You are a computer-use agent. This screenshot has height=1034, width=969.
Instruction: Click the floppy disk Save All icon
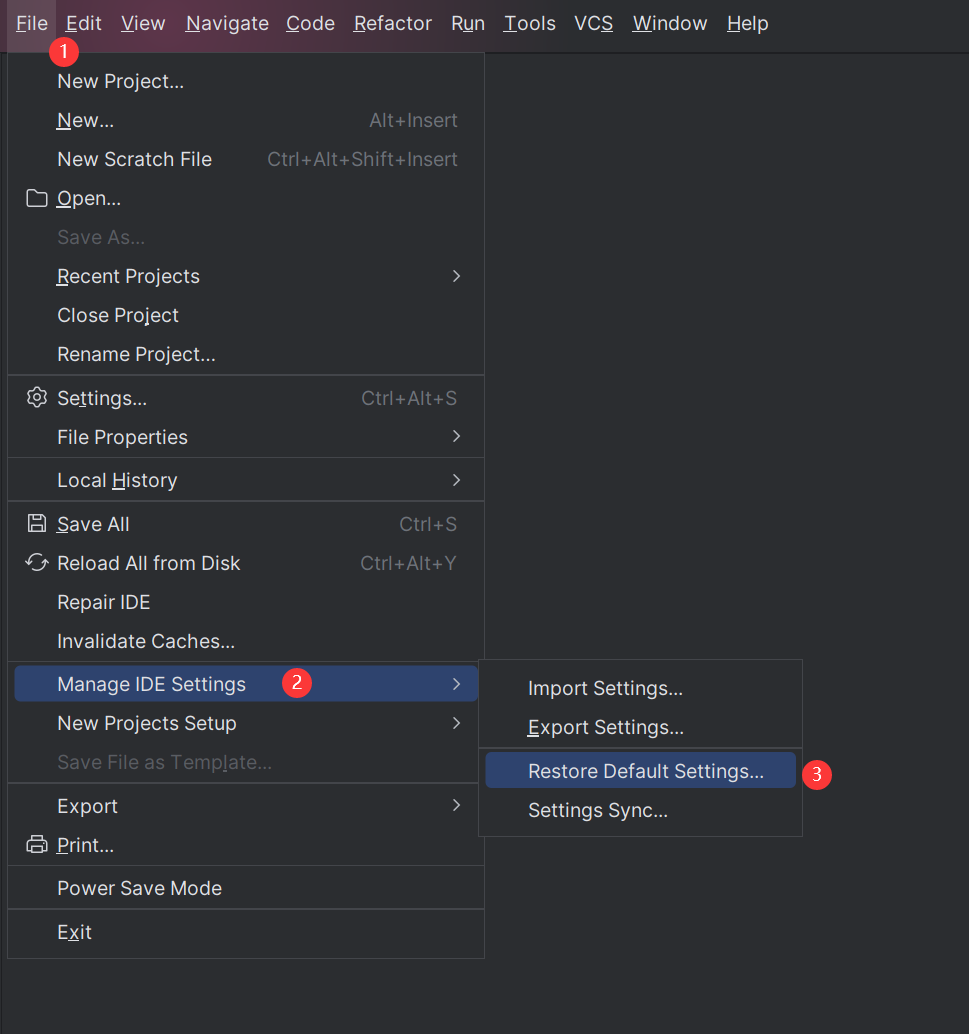point(37,524)
